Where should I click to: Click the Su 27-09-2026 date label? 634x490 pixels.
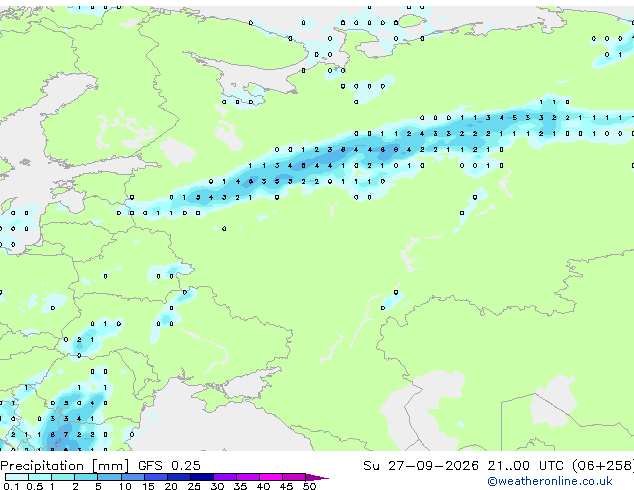pyautogui.click(x=421, y=466)
